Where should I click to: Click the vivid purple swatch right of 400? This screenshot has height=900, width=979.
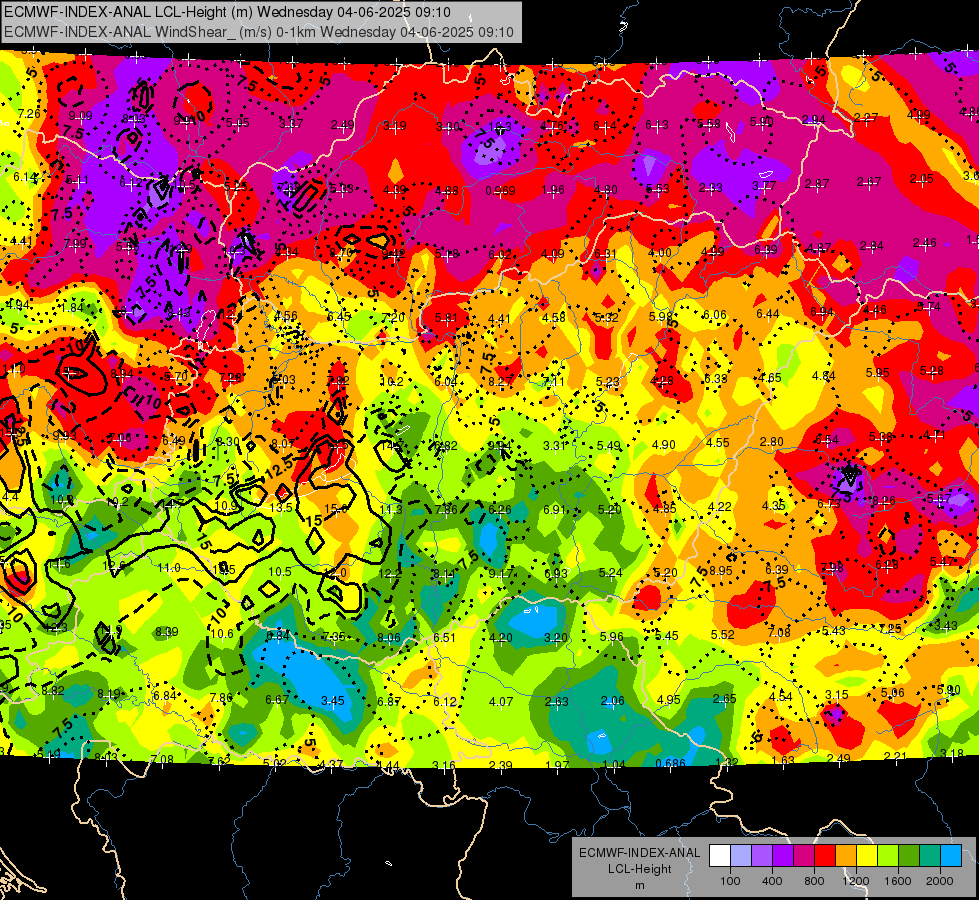783,856
